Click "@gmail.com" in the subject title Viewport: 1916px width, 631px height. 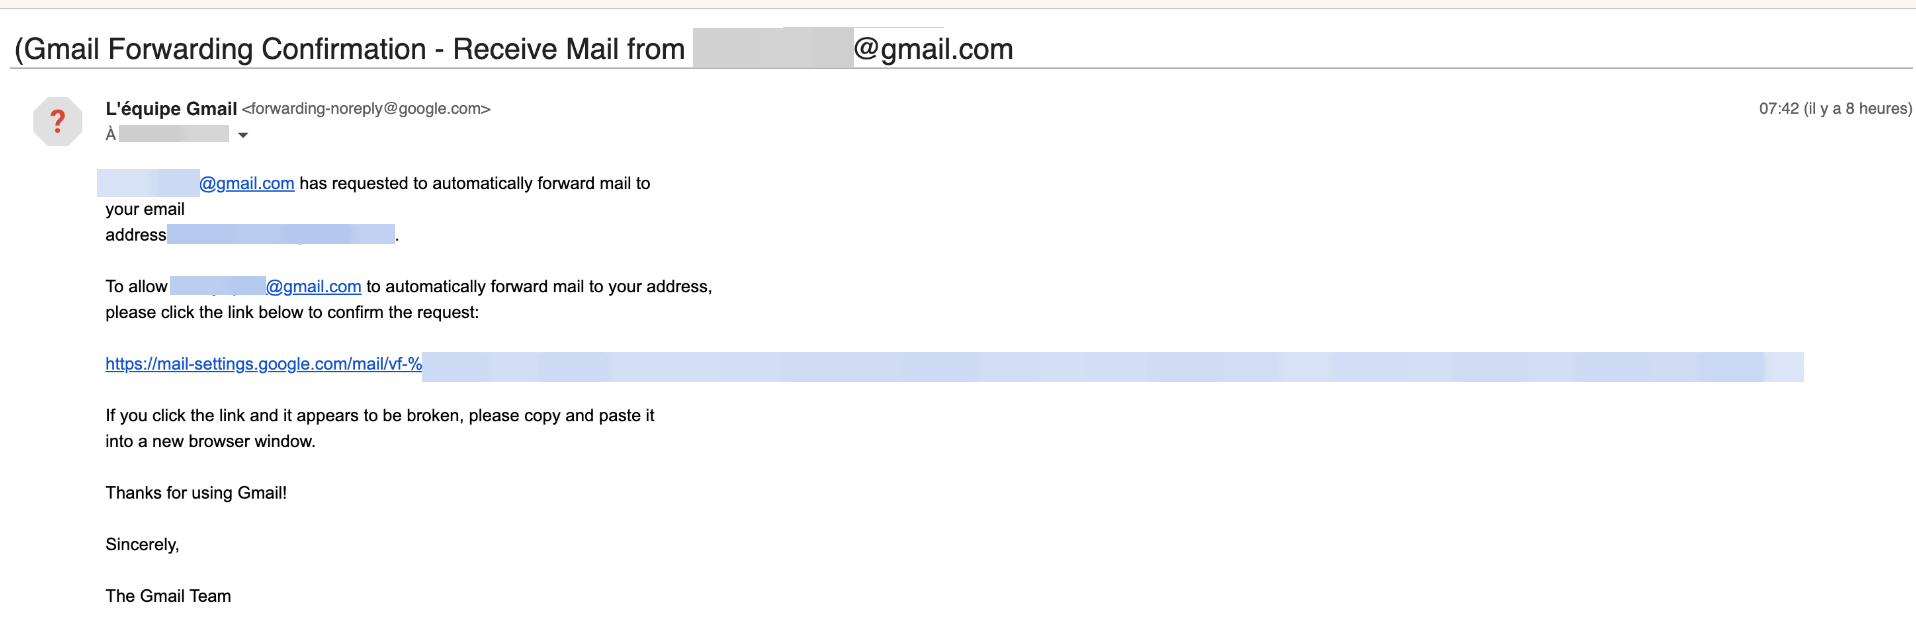(x=933, y=49)
